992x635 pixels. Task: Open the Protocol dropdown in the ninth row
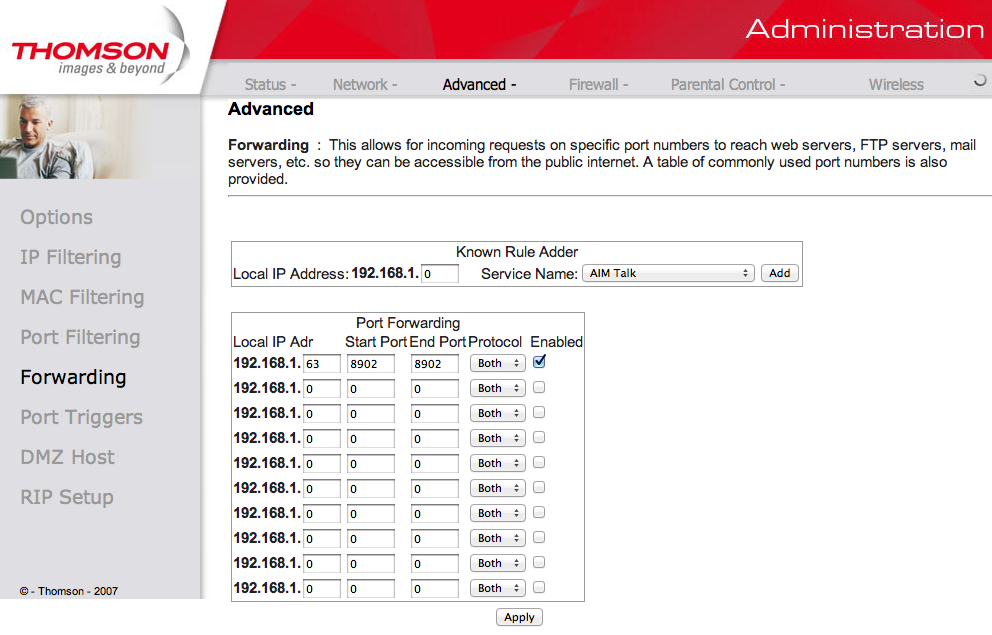[498, 563]
